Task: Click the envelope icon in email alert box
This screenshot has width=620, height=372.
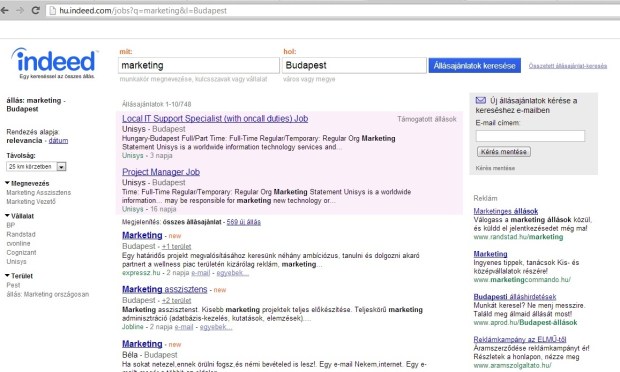Action: click(x=480, y=100)
